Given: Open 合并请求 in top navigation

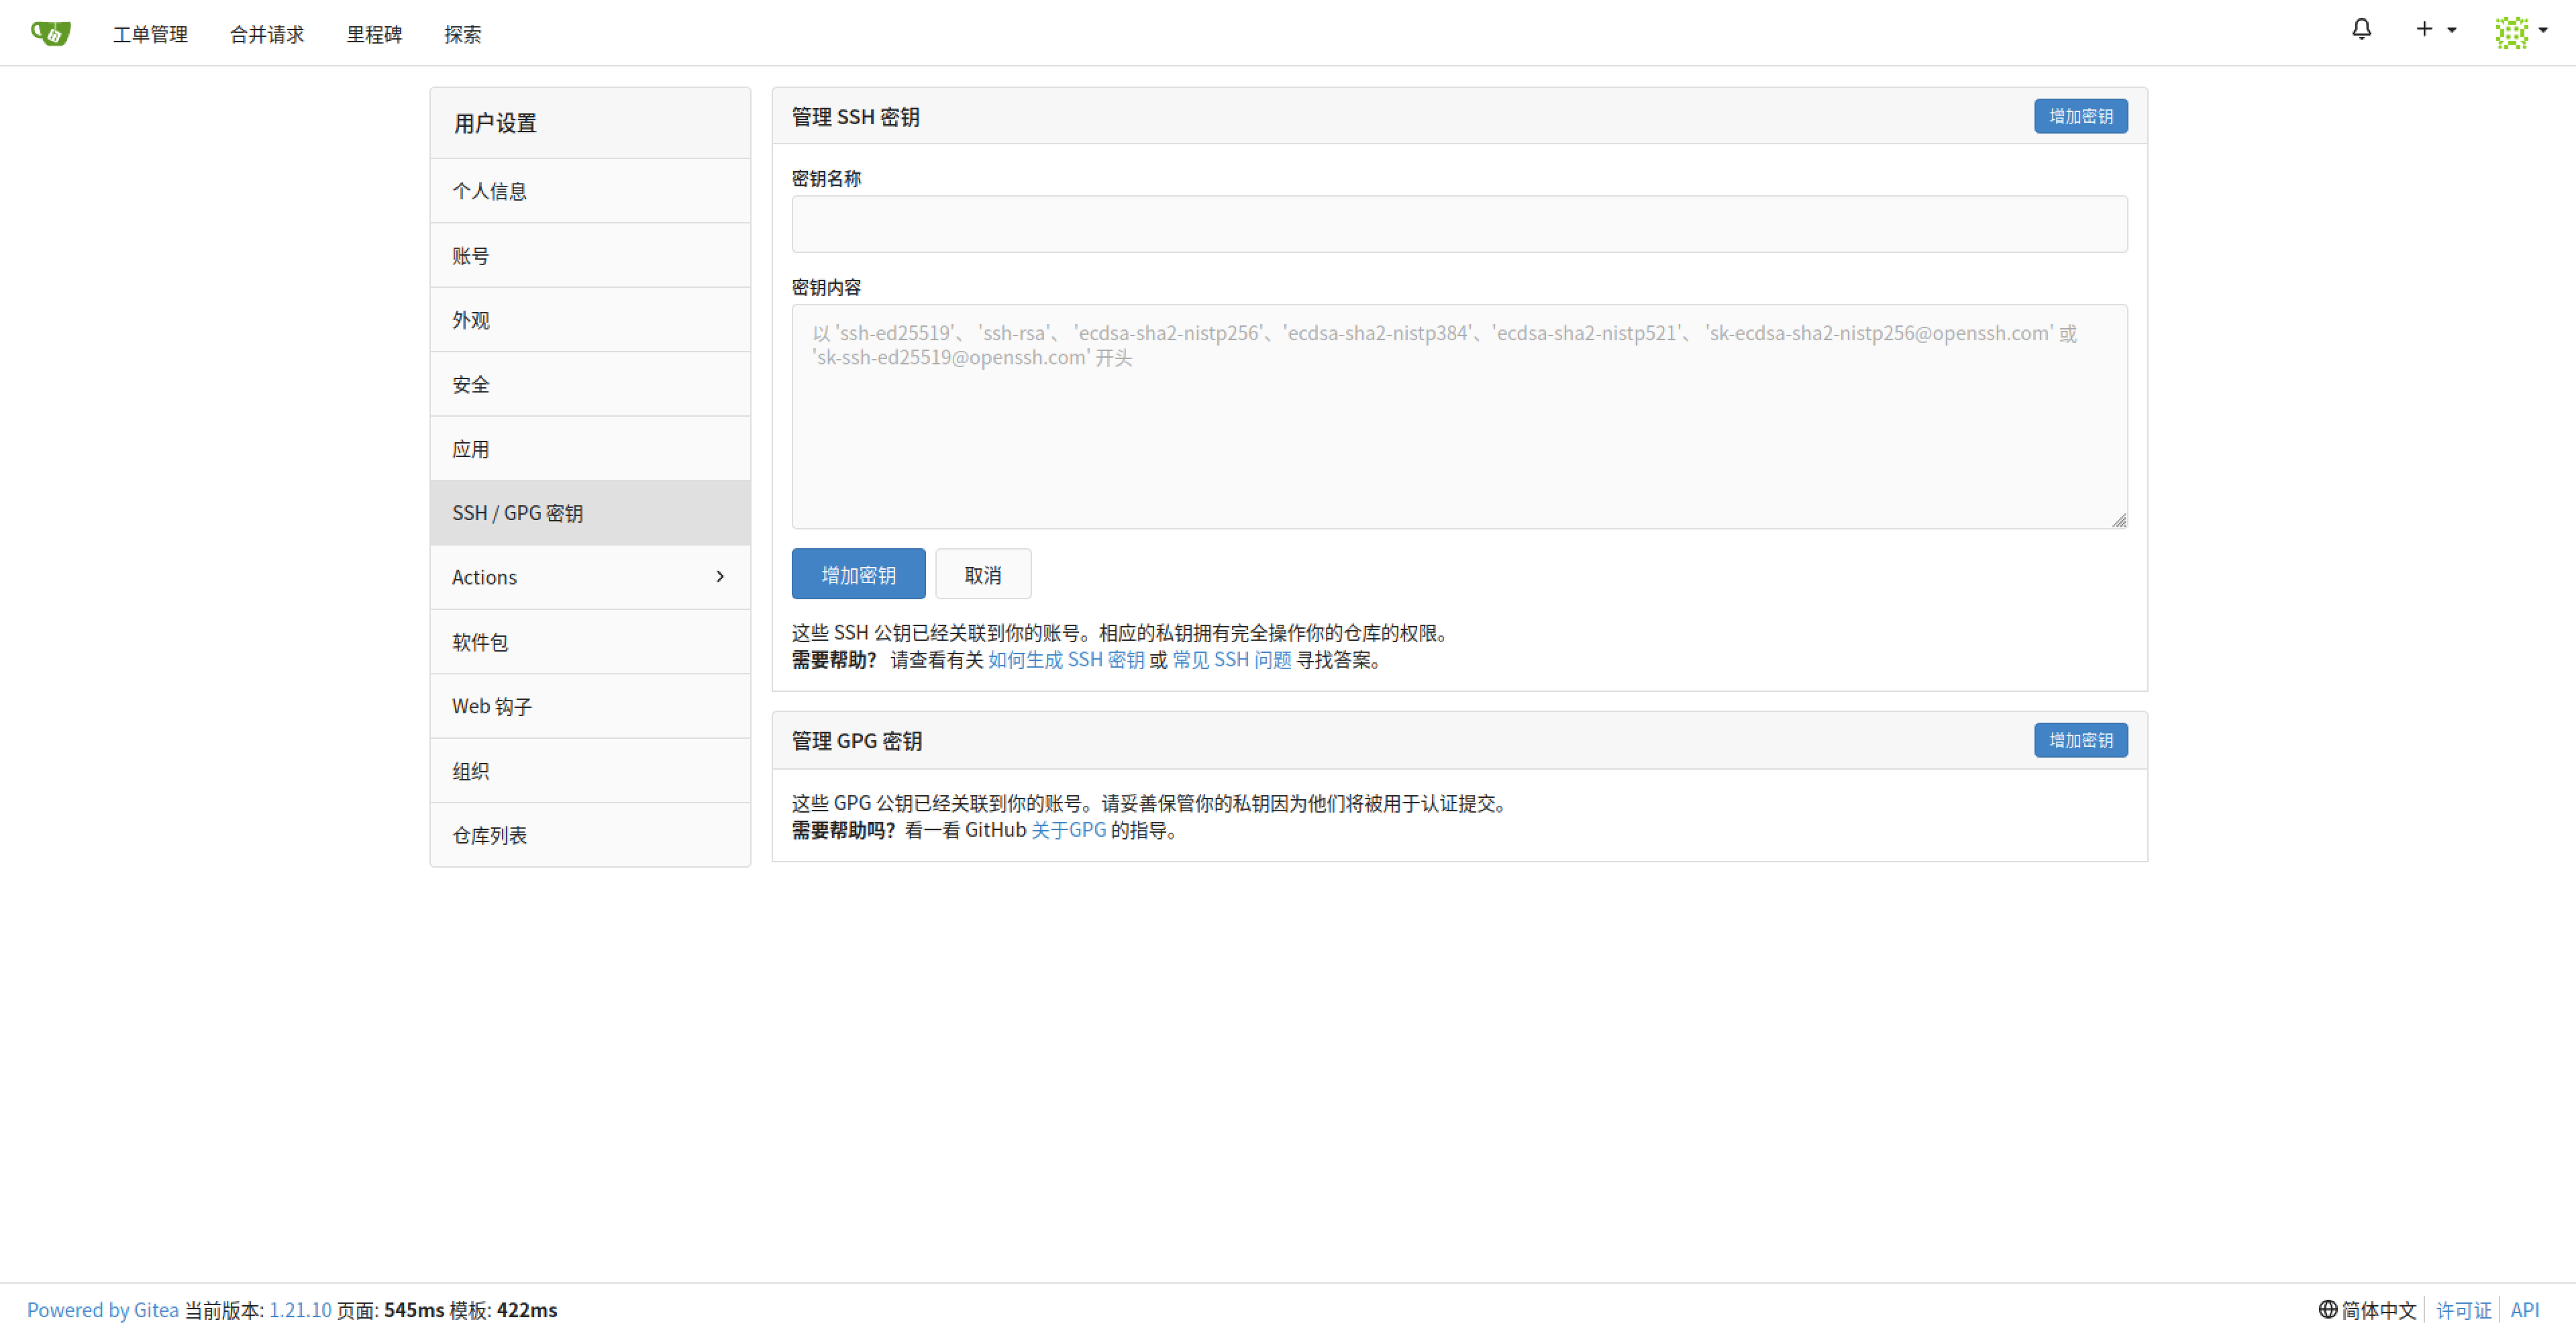Looking at the screenshot, I should click(266, 34).
